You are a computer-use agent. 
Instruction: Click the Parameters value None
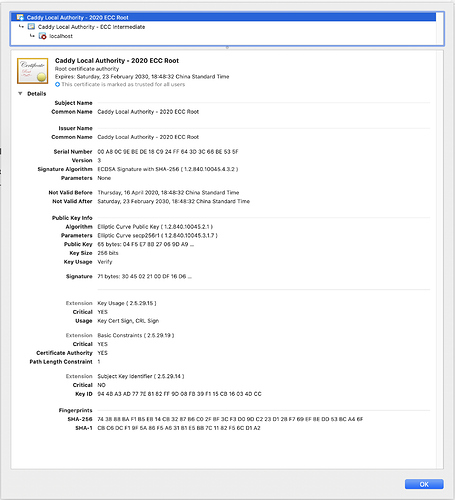pyautogui.click(x=104, y=178)
